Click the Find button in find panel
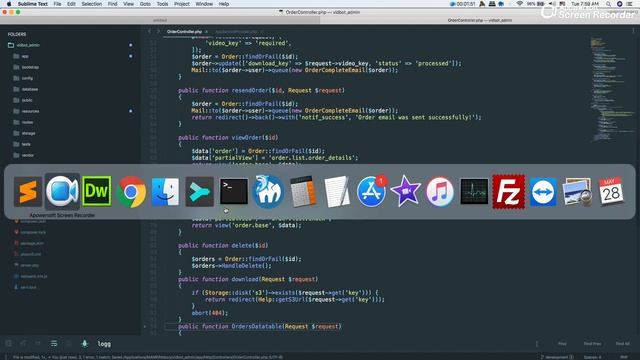The width and height of the screenshot is (640, 360). pyautogui.click(x=562, y=344)
